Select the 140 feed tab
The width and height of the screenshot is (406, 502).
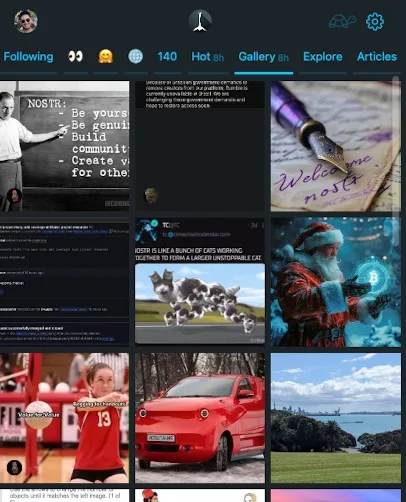click(x=167, y=57)
